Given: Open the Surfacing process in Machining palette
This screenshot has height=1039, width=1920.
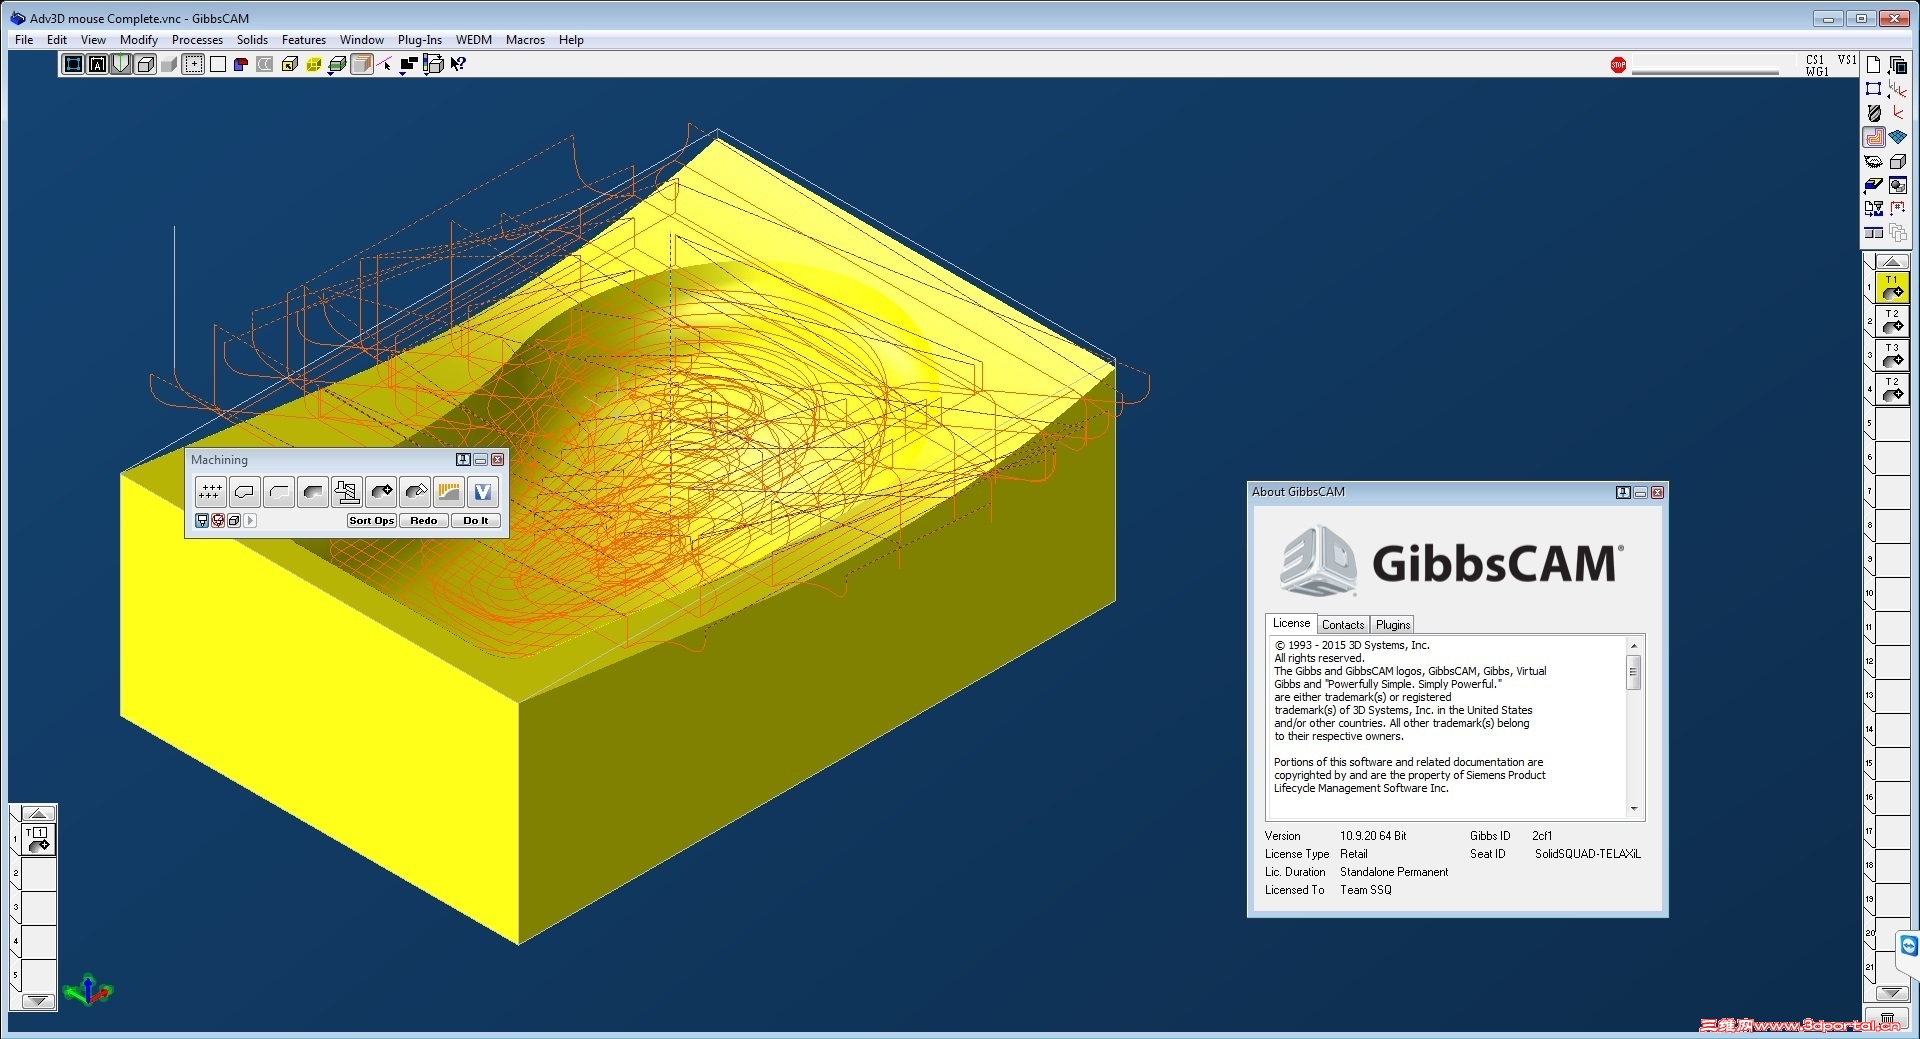Looking at the screenshot, I should tap(381, 491).
